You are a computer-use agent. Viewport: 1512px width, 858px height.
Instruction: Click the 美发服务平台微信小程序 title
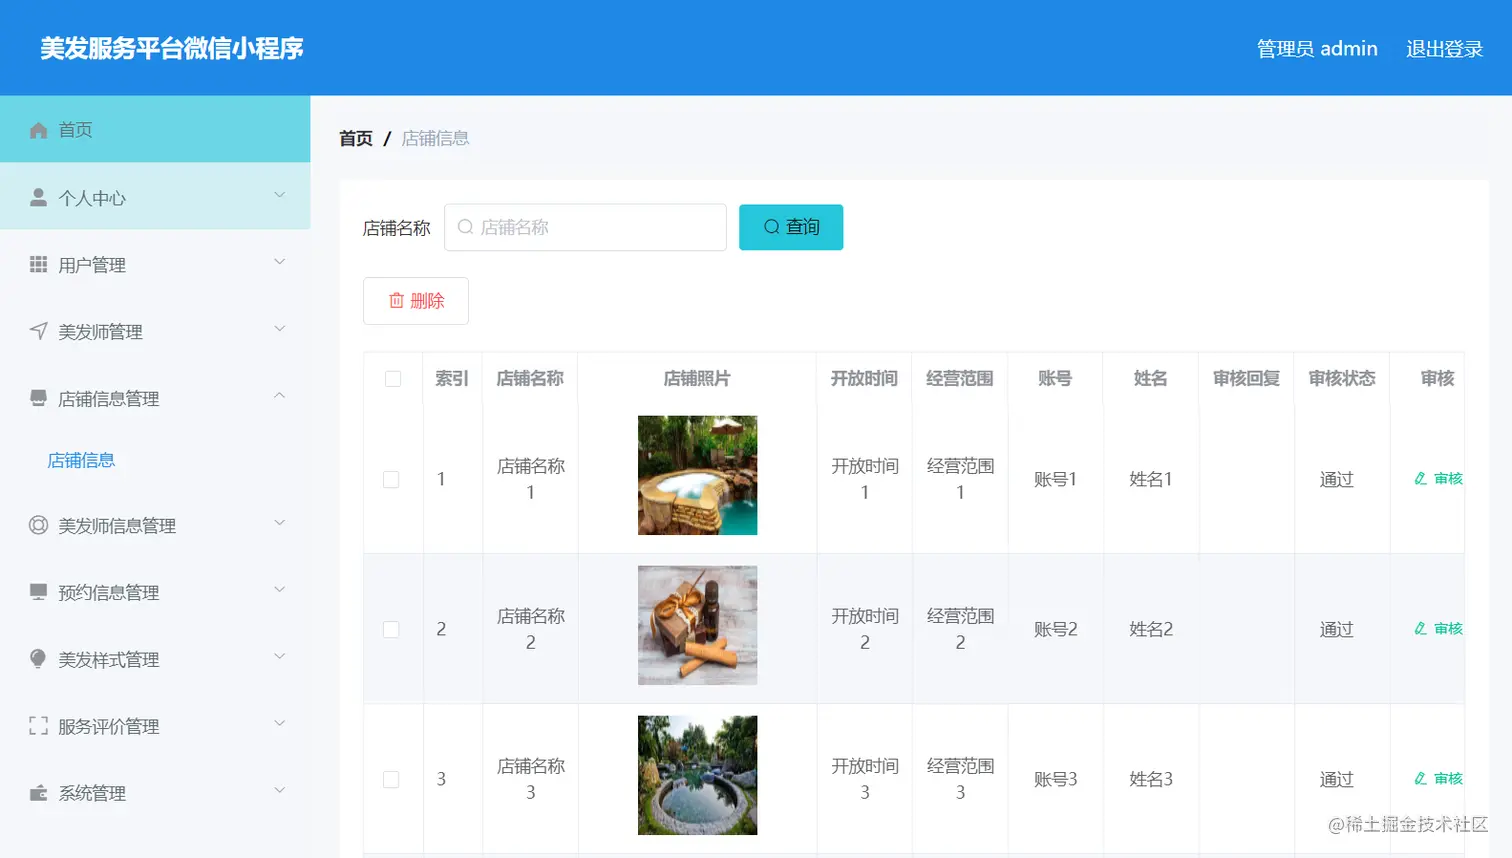tap(172, 48)
